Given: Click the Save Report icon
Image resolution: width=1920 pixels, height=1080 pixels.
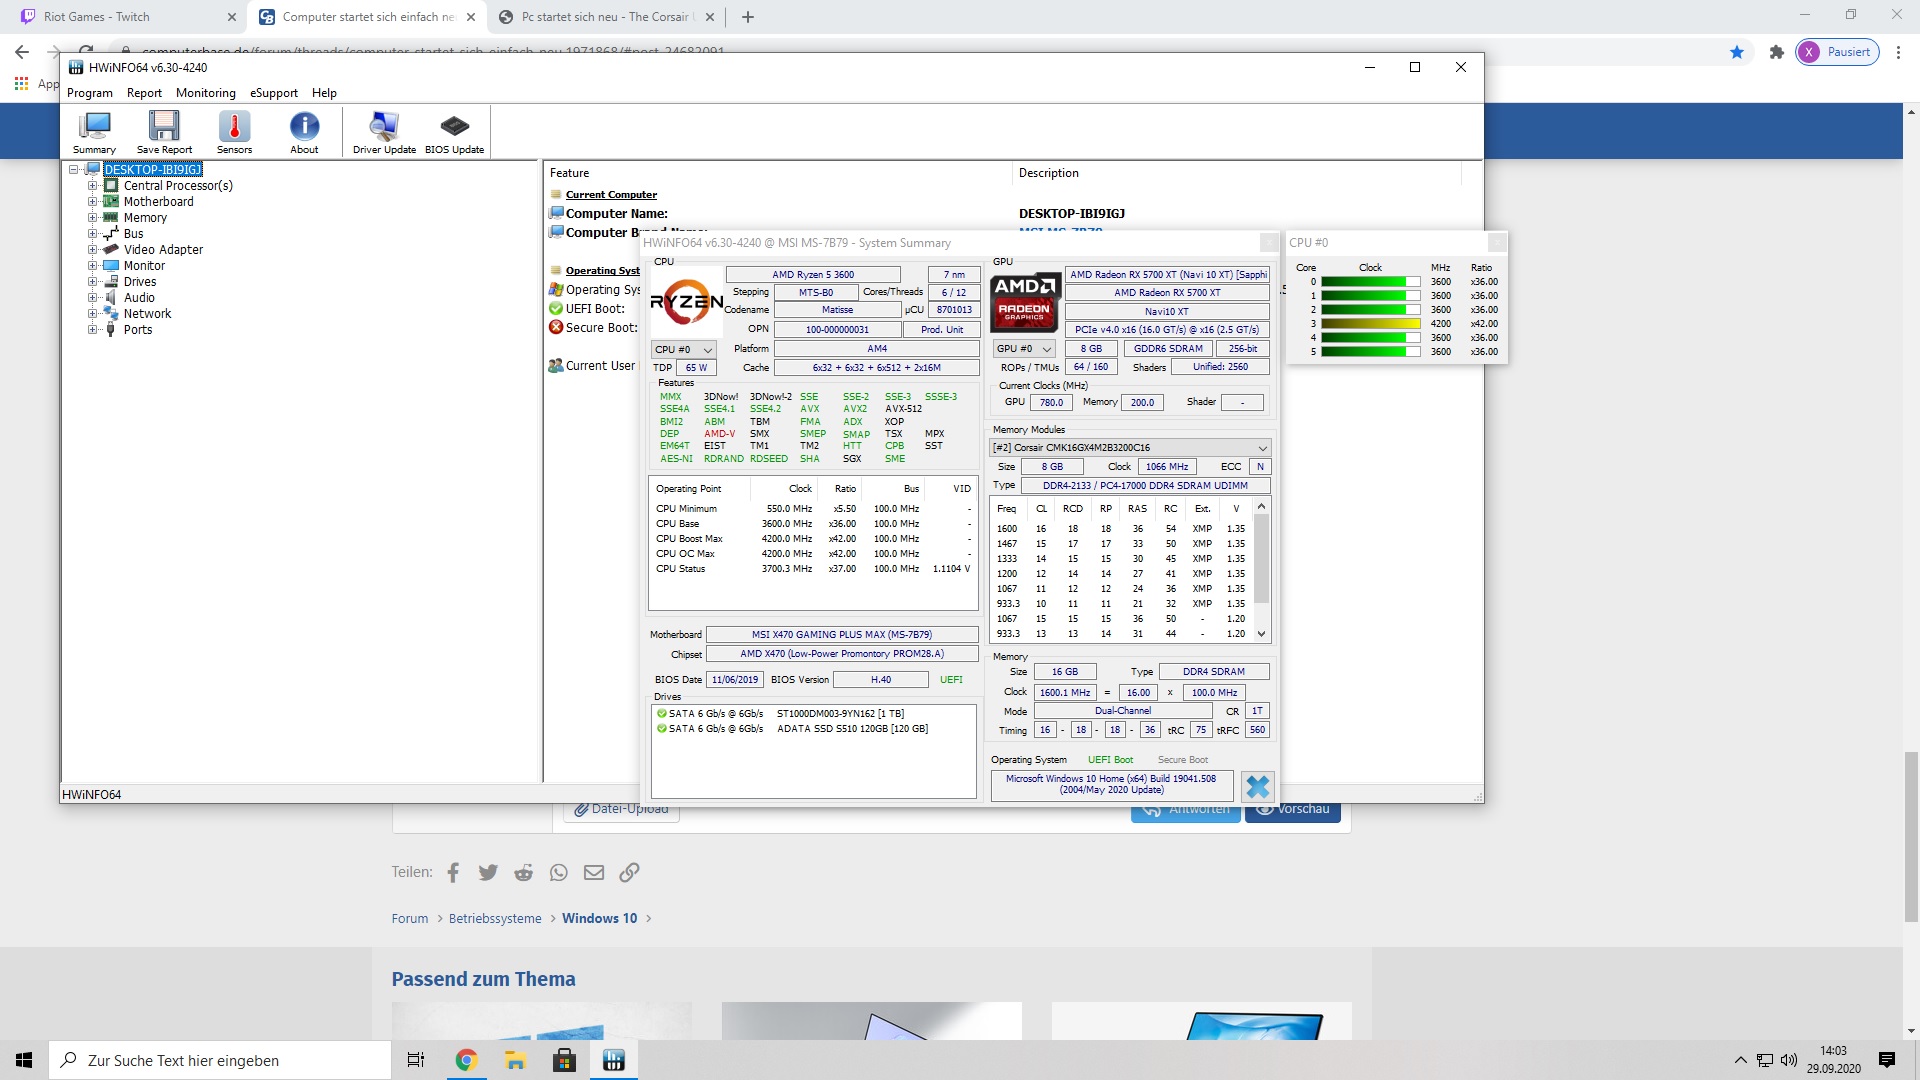Looking at the screenshot, I should coord(164,132).
